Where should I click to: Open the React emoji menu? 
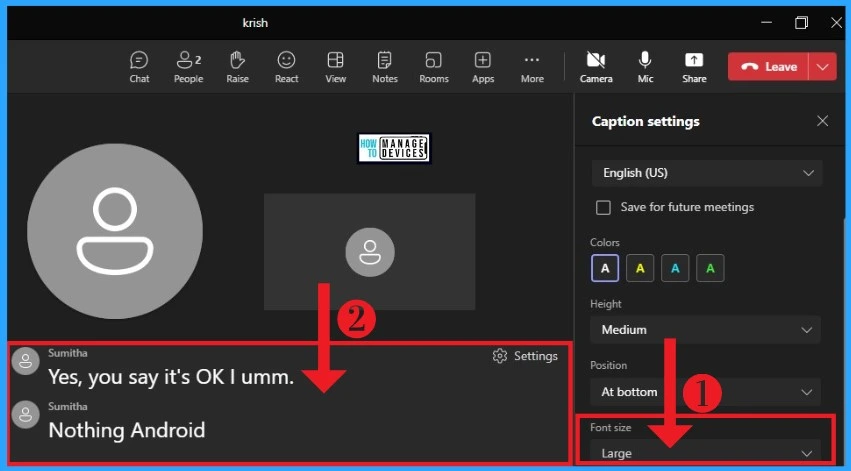(x=286, y=67)
